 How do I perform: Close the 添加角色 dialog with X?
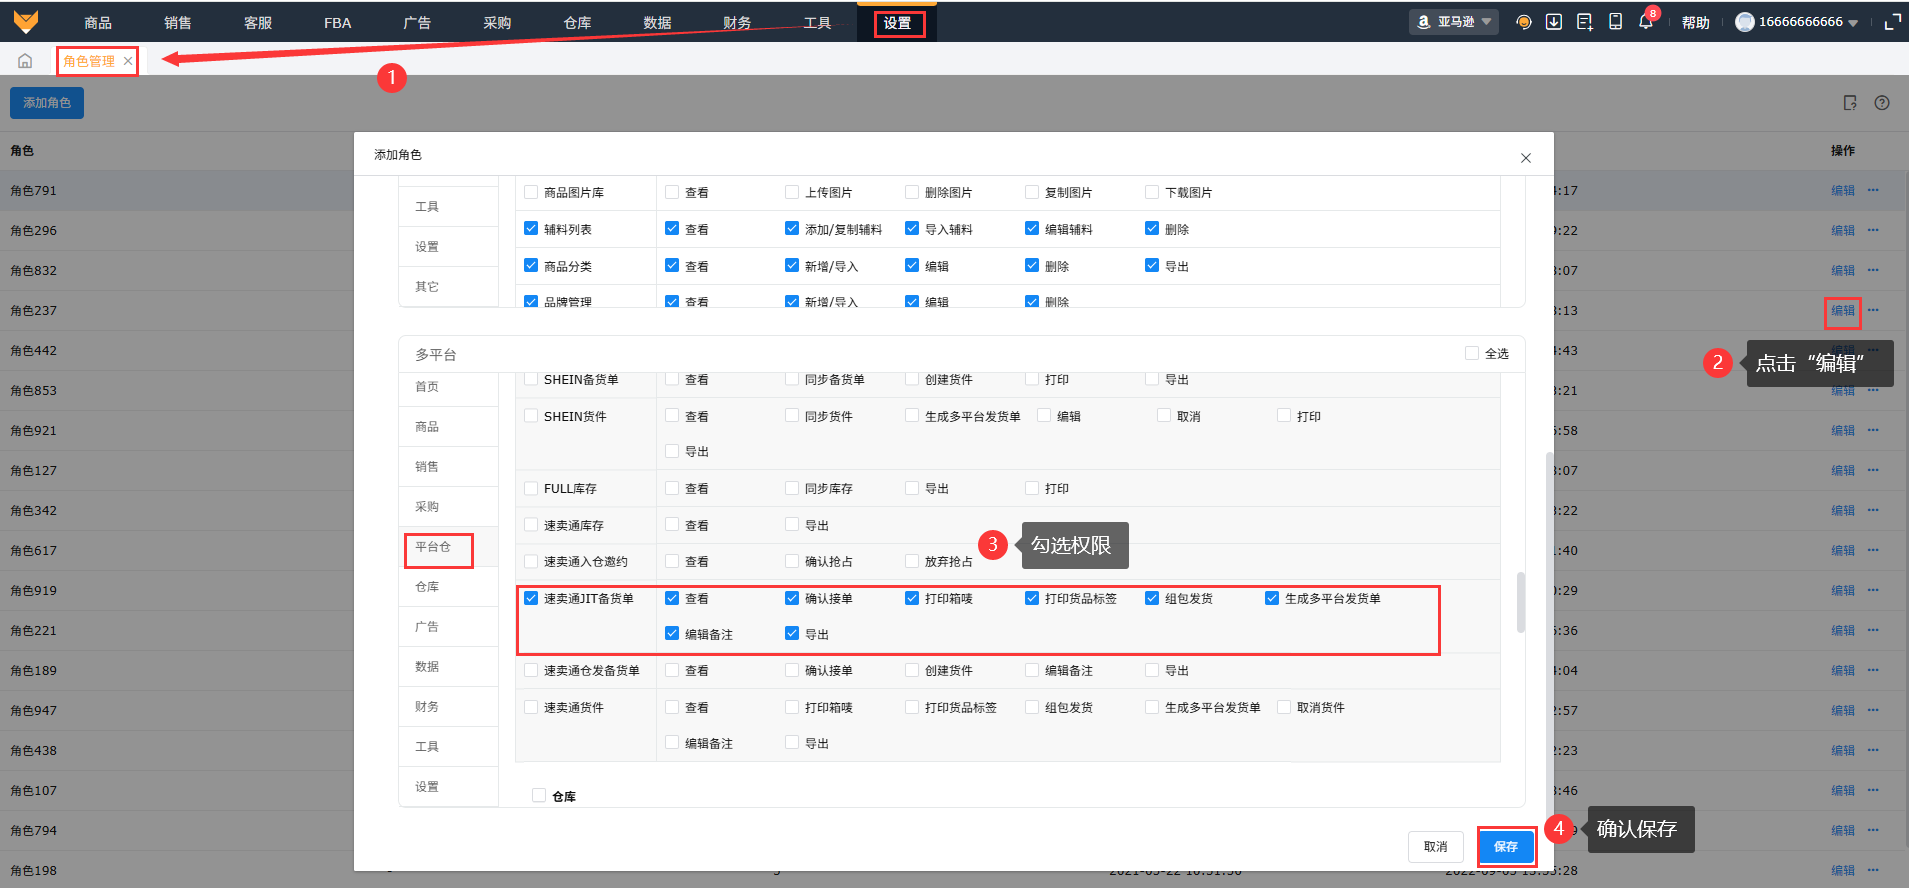click(x=1525, y=158)
